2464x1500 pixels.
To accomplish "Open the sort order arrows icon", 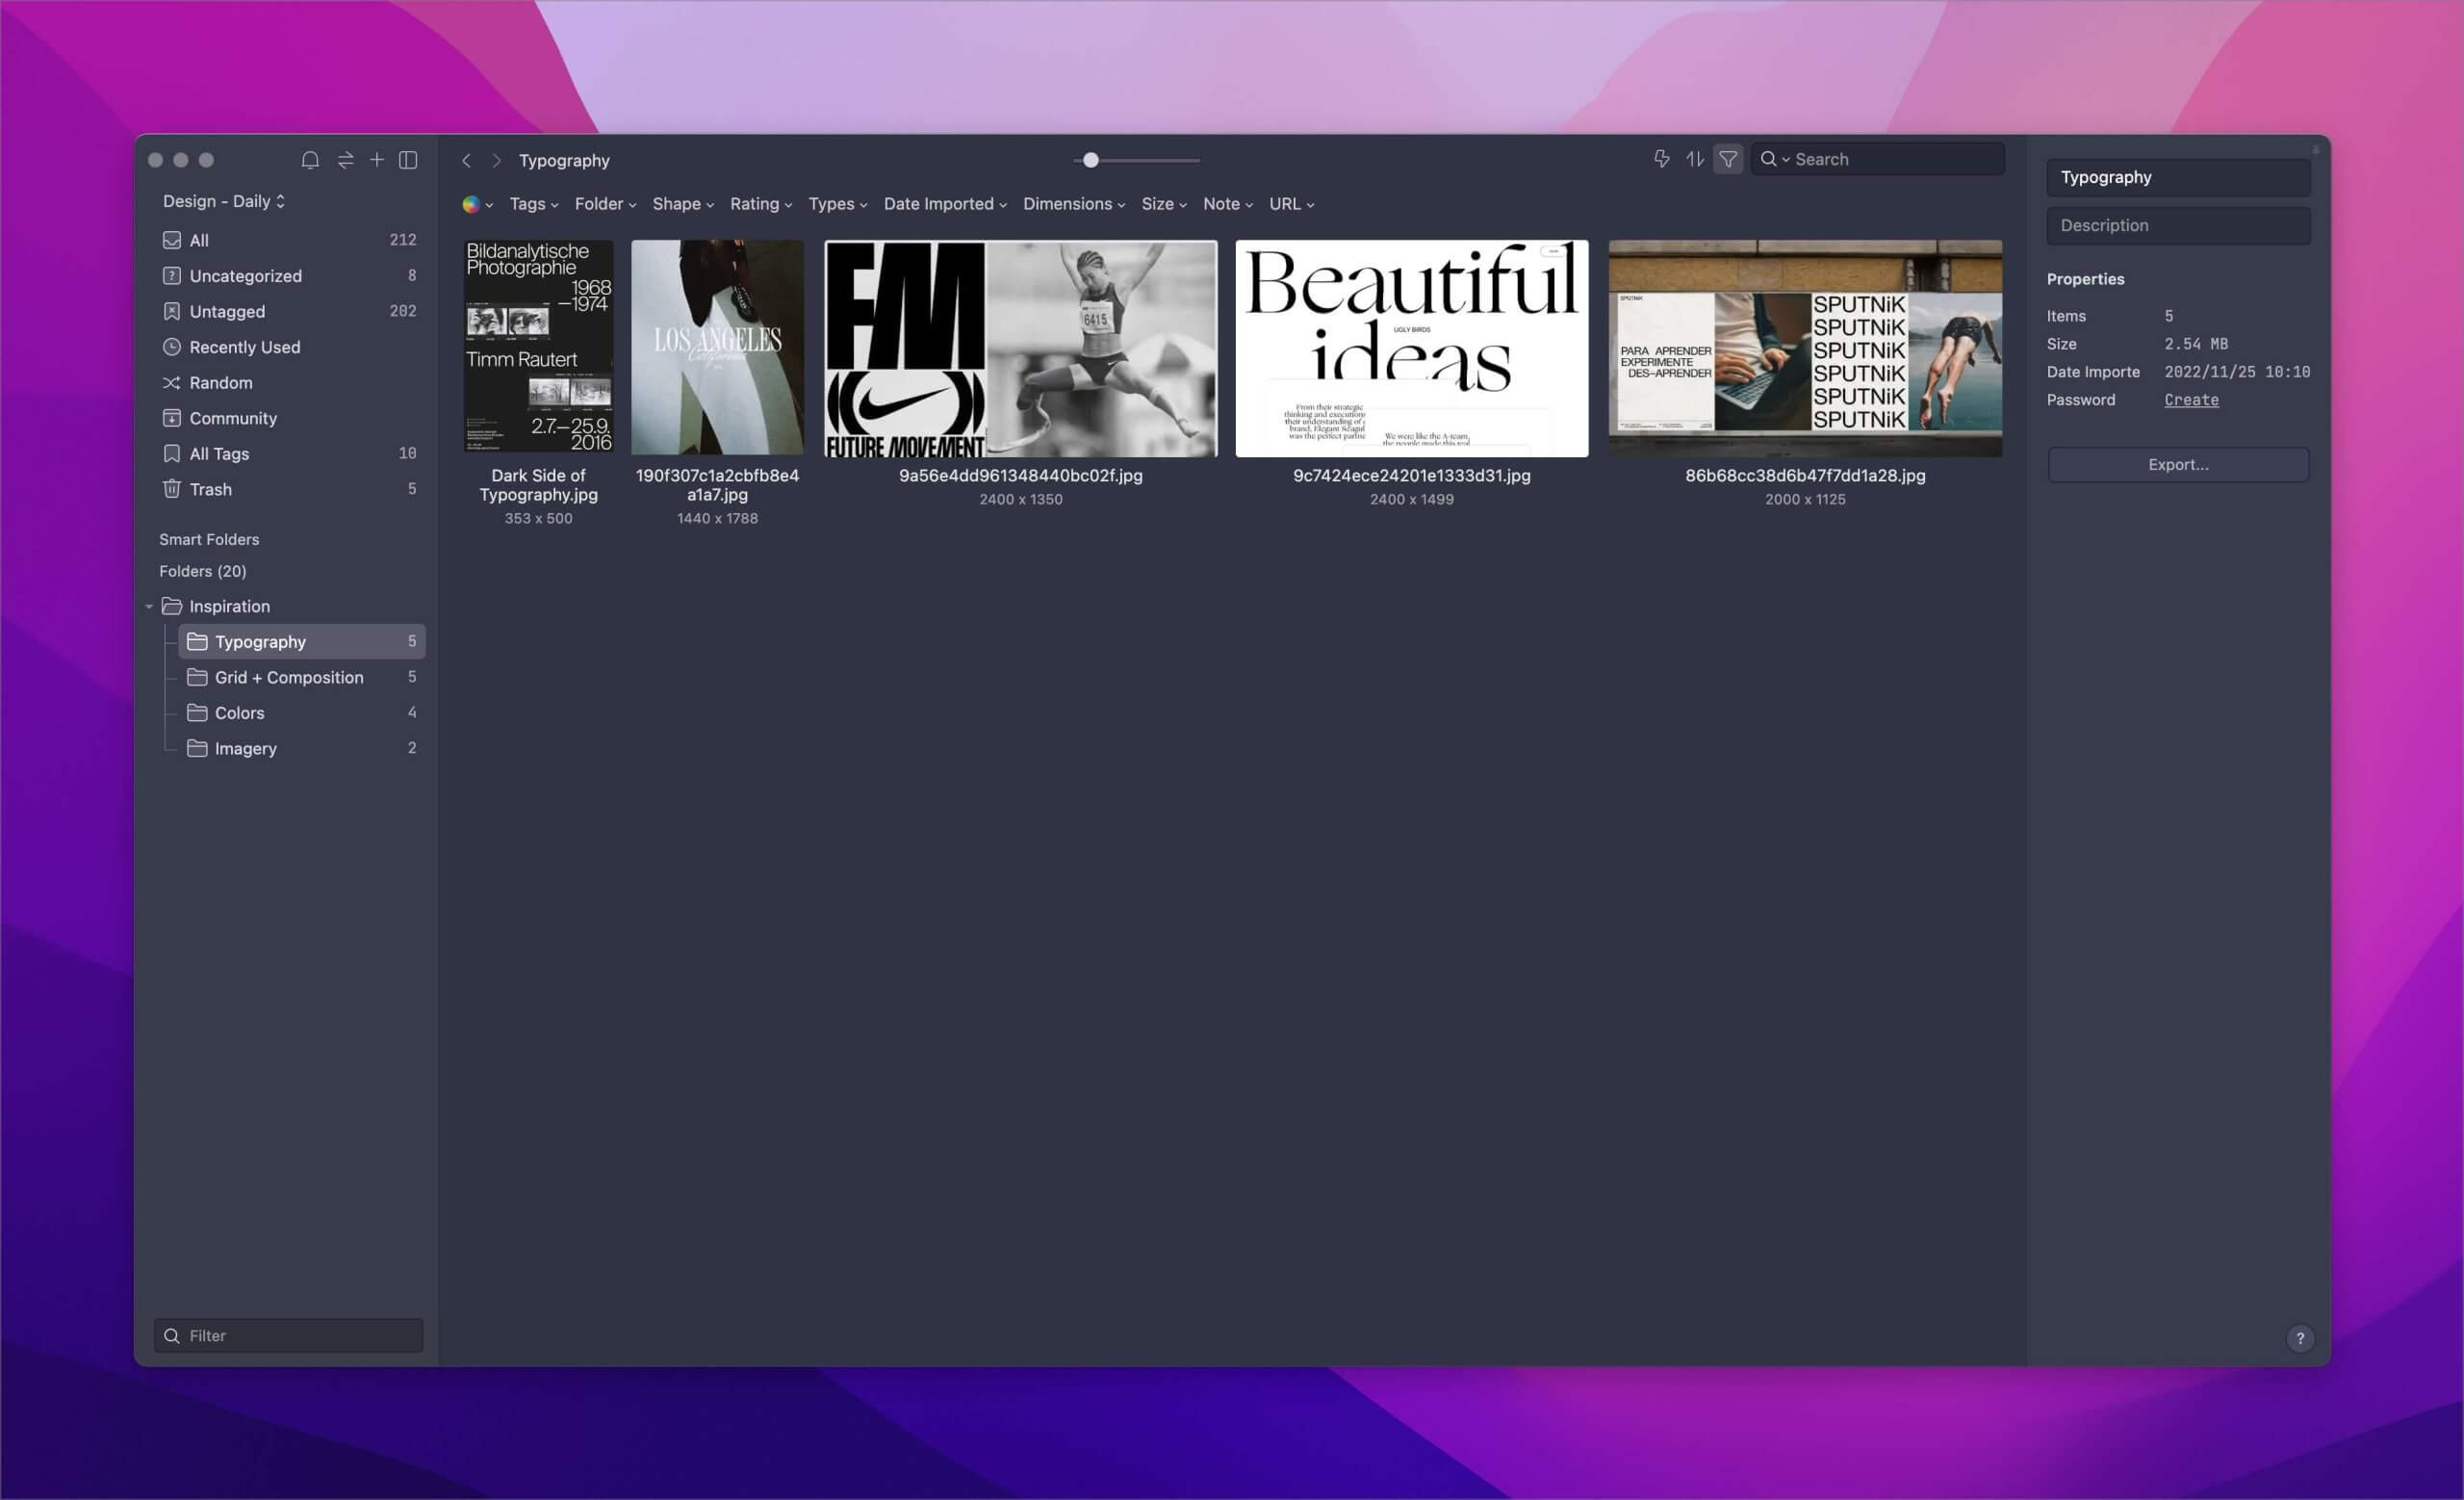I will (x=1694, y=159).
